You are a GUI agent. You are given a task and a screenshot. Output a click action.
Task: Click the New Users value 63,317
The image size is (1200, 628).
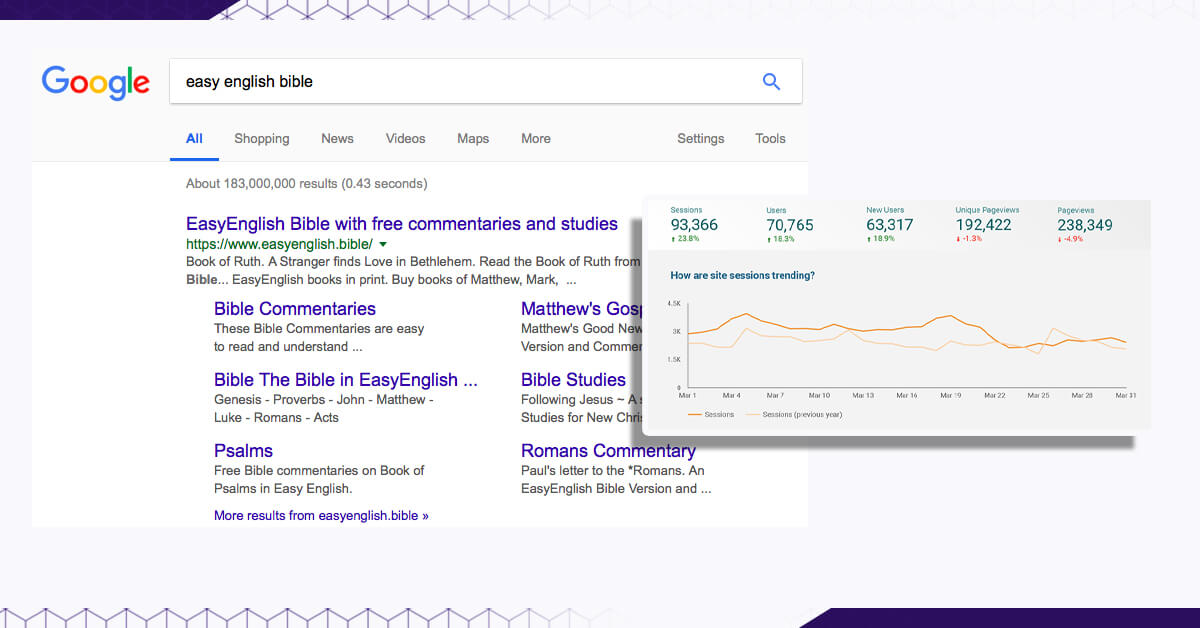[890, 225]
